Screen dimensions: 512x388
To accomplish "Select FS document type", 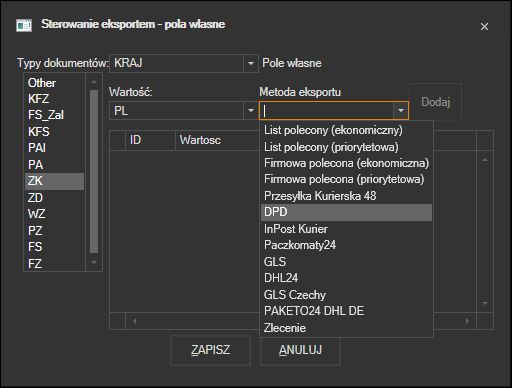I will point(54,247).
